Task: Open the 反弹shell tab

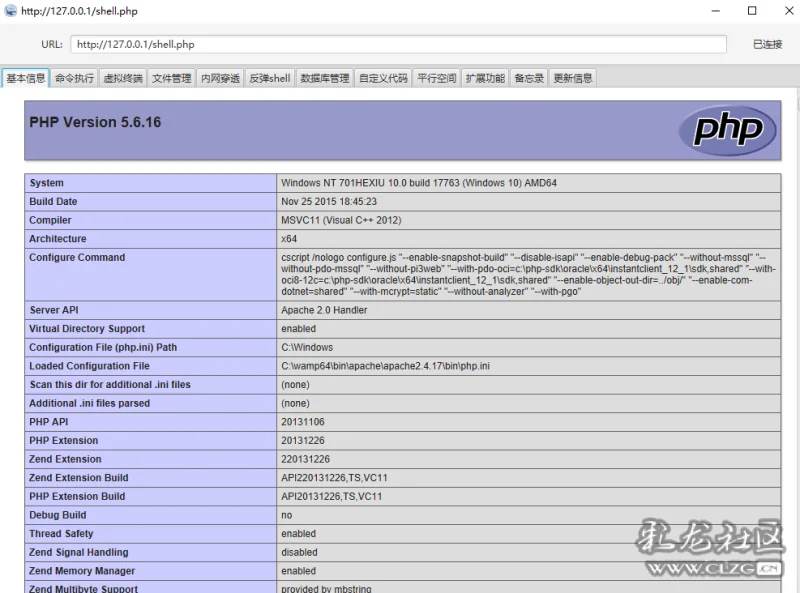Action: [x=269, y=78]
